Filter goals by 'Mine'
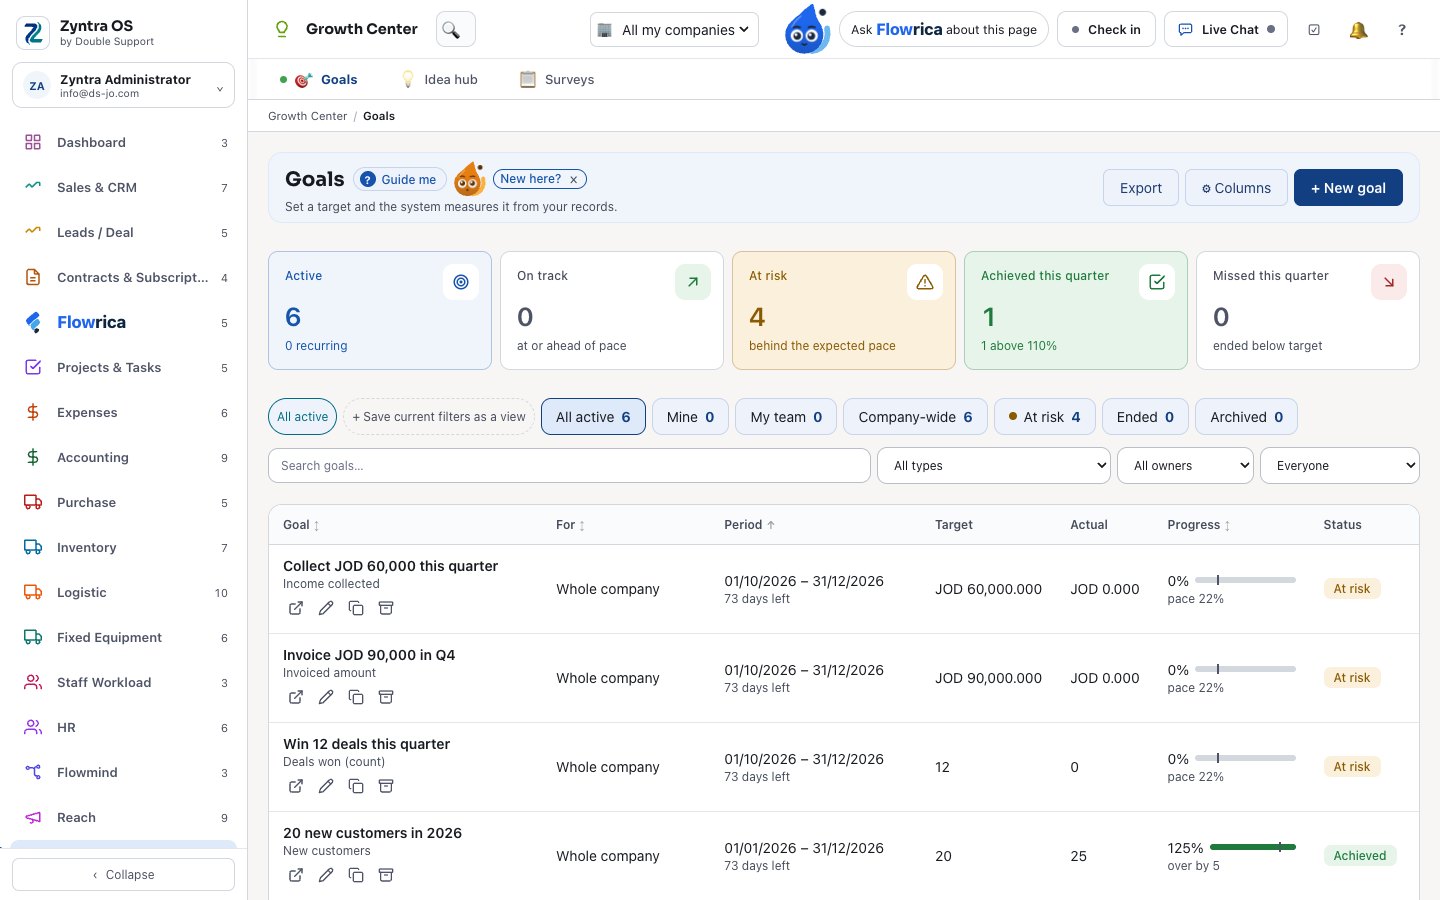The width and height of the screenshot is (1440, 900). coord(690,417)
